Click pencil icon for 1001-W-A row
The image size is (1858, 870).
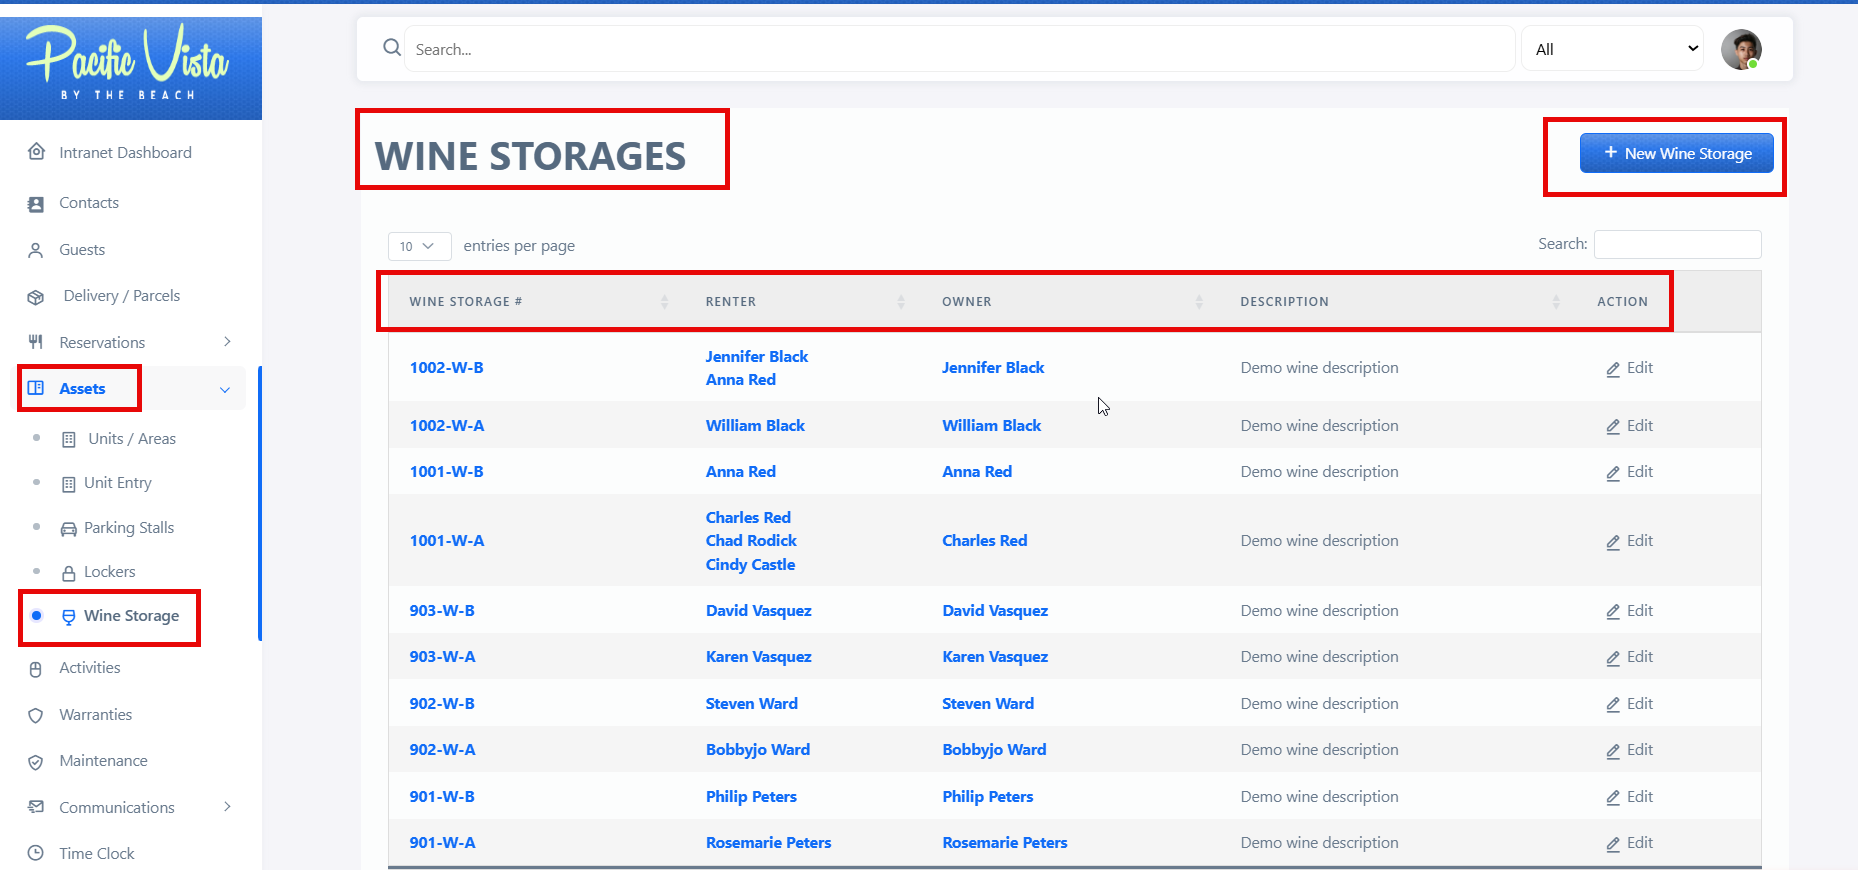1613,542
